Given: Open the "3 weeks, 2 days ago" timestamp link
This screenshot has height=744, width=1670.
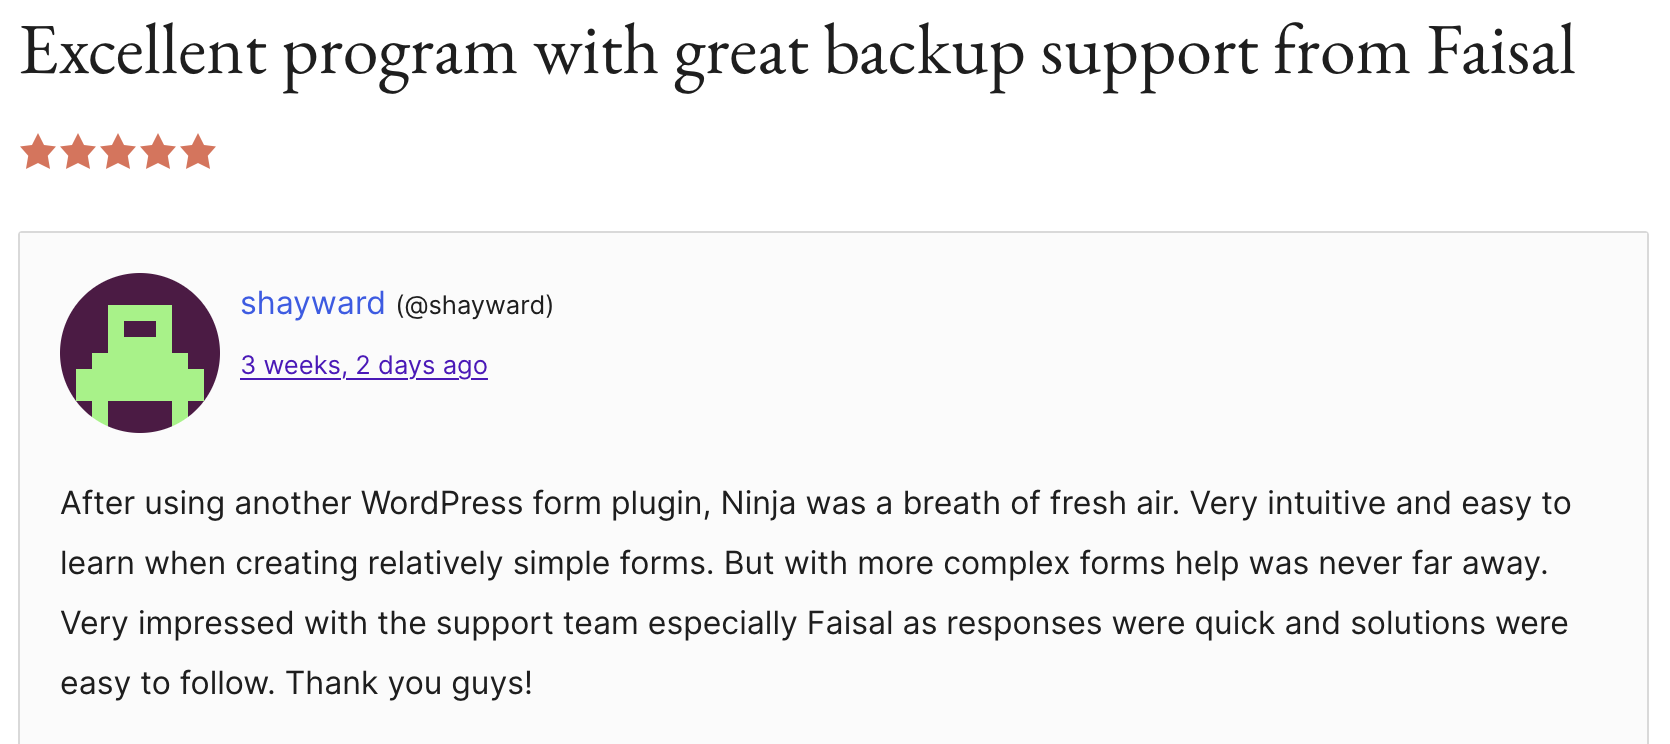Looking at the screenshot, I should [364, 365].
